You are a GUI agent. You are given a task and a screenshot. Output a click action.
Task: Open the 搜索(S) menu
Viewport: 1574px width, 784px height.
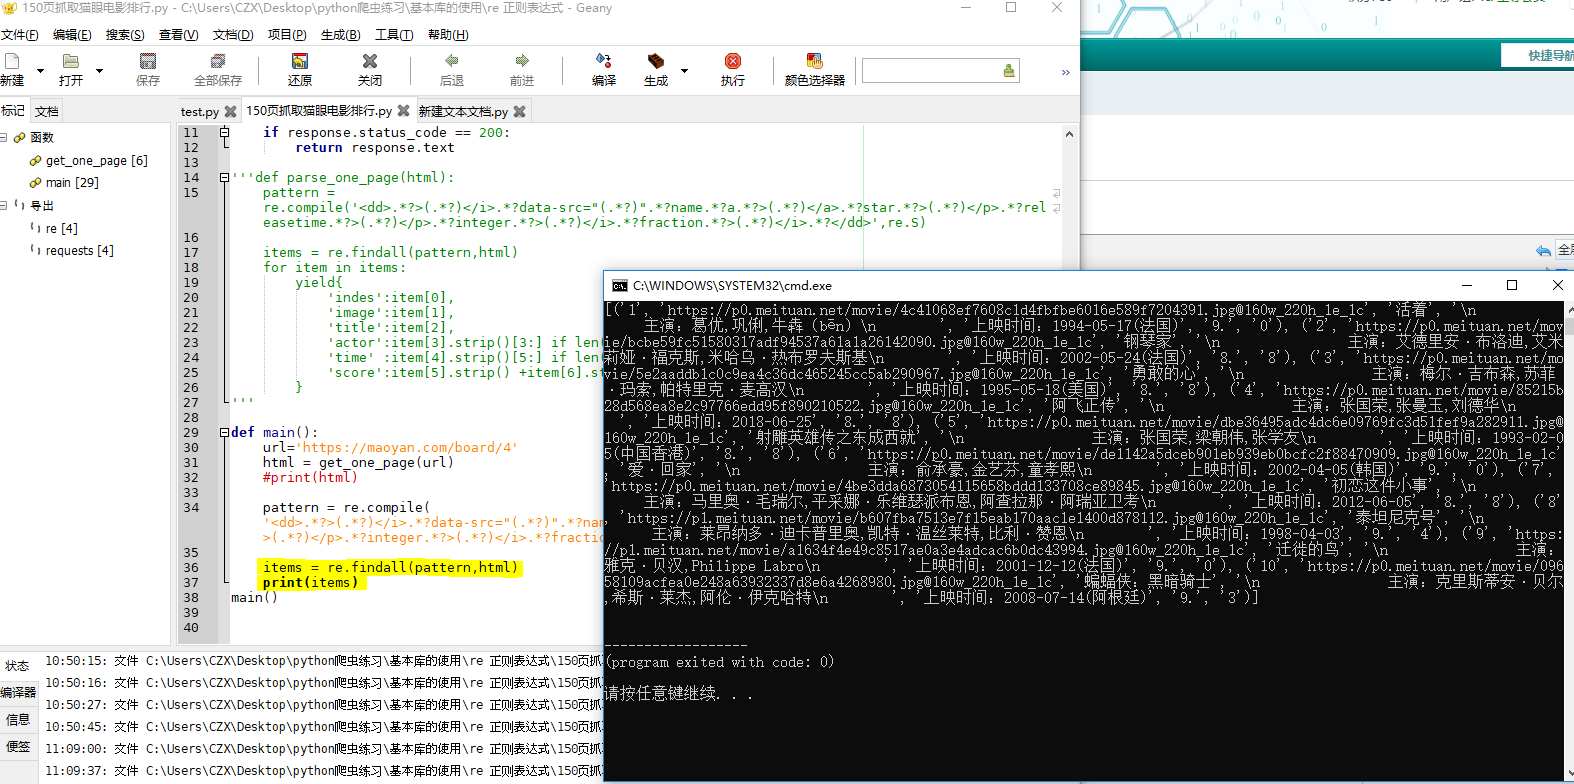125,35
